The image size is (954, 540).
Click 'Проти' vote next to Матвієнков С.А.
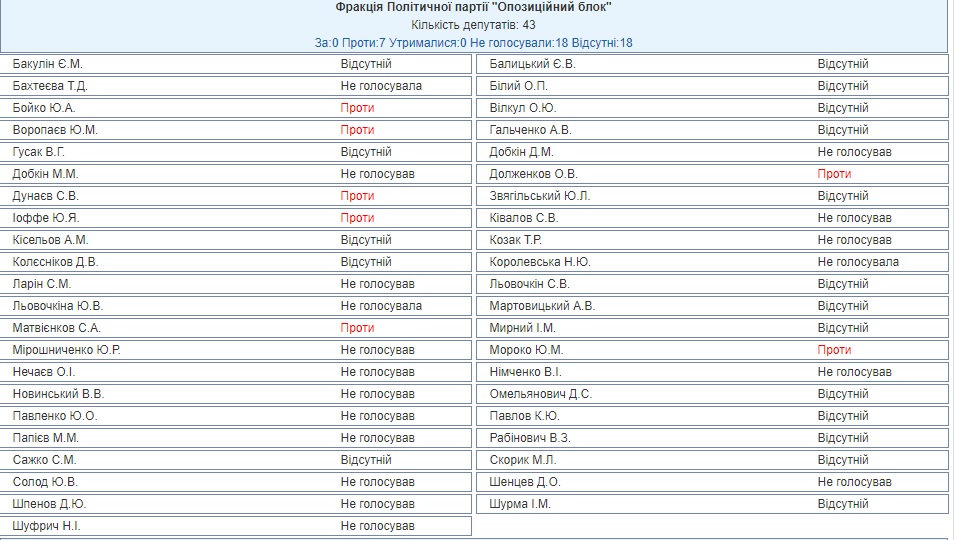pos(357,328)
